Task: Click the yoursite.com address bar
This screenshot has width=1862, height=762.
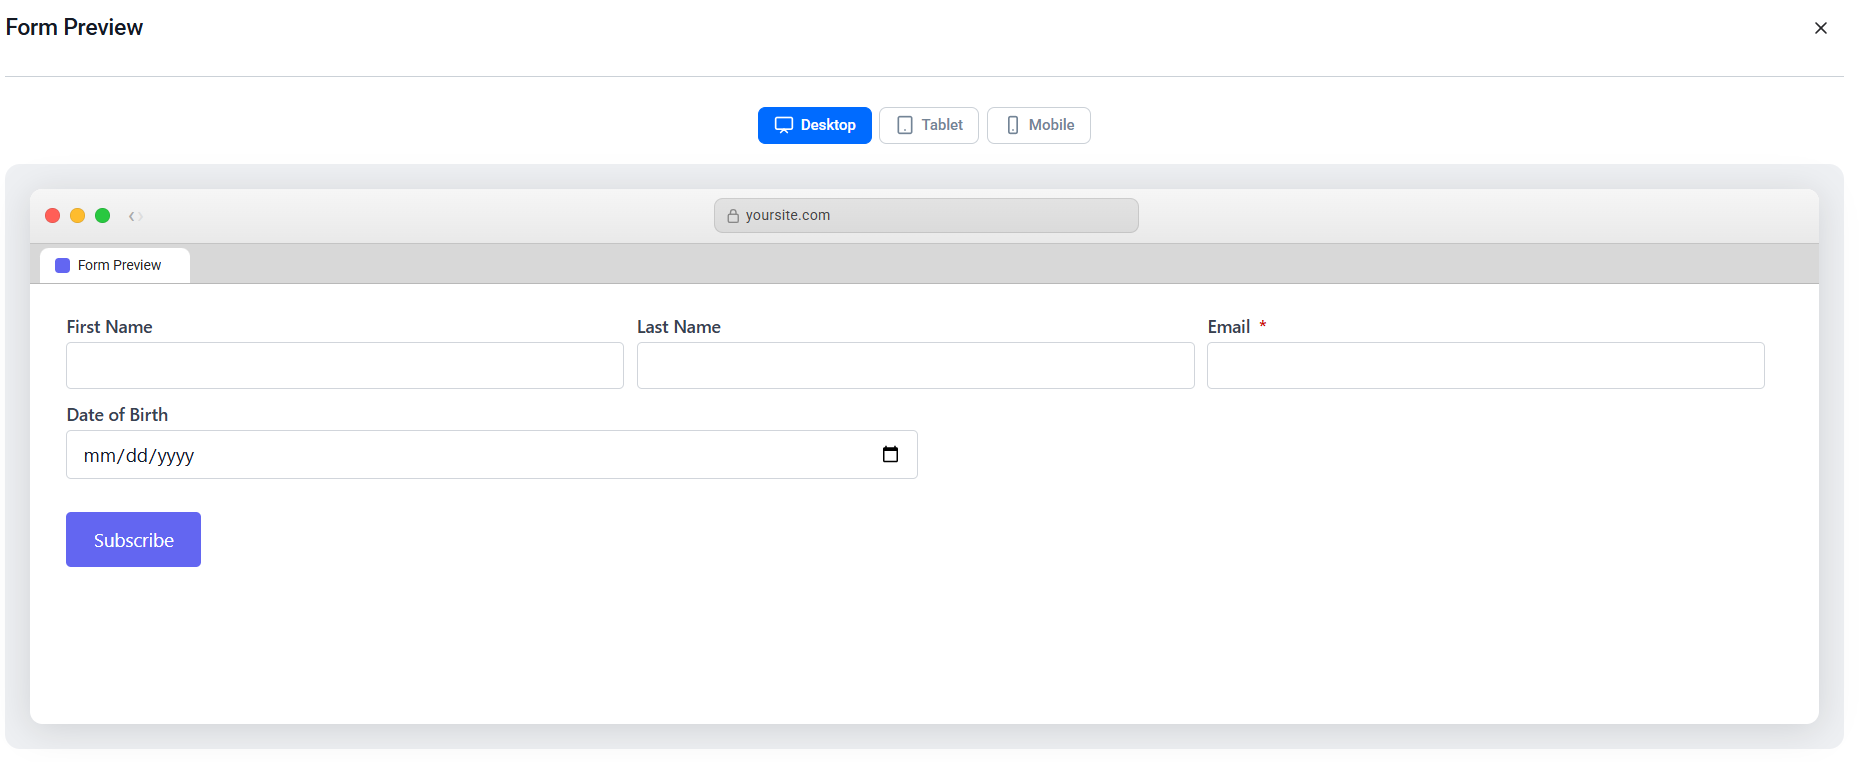Action: point(926,215)
